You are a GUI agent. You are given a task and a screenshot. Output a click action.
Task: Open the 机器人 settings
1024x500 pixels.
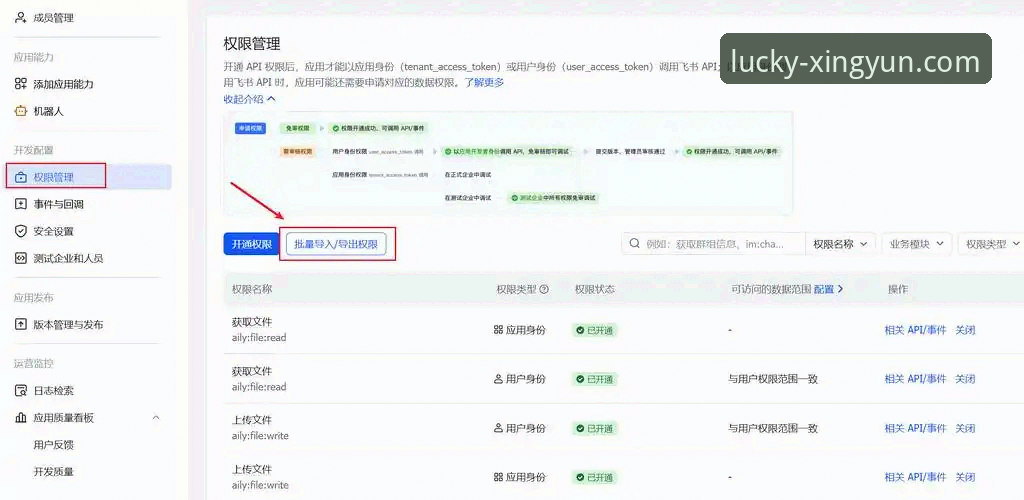point(48,112)
